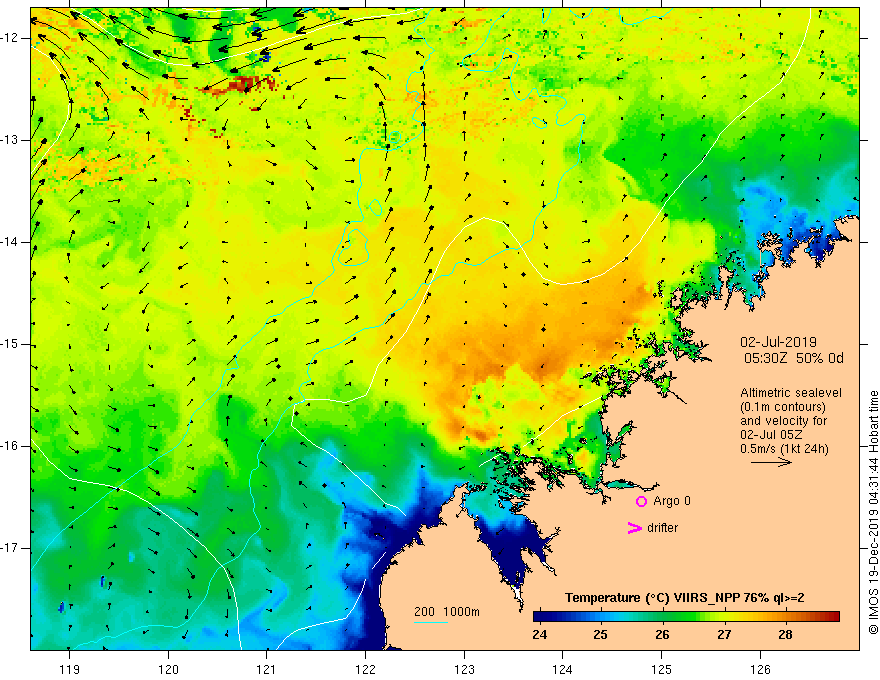Click the colorbar label '24'
This screenshot has width=880, height=680.
pos(539,635)
